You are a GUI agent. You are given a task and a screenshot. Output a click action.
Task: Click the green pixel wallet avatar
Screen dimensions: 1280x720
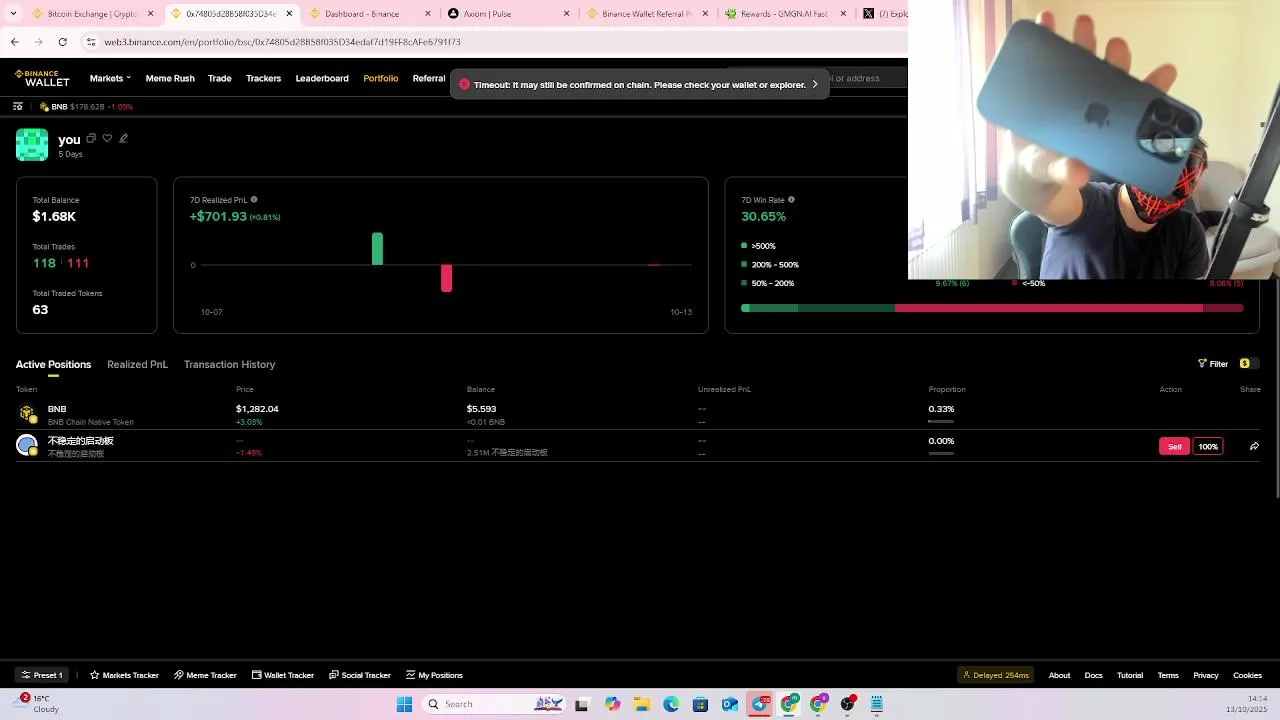tap(32, 145)
